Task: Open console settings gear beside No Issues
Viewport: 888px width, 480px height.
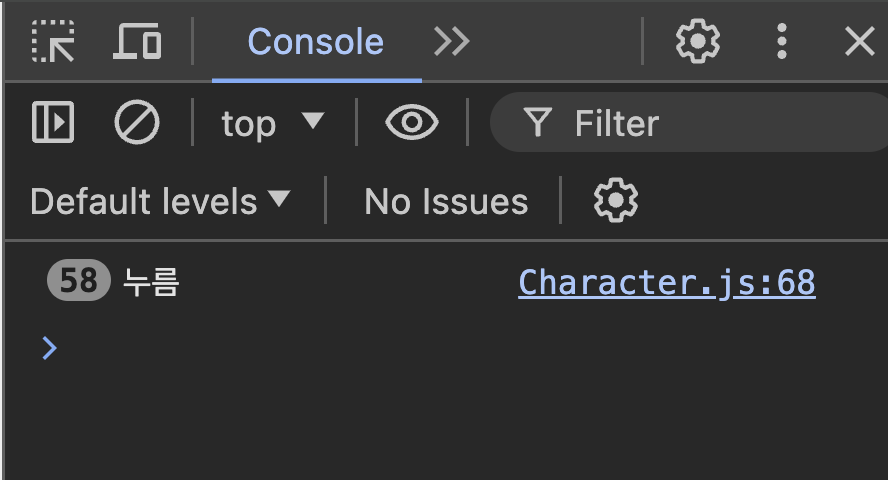Action: pos(615,201)
